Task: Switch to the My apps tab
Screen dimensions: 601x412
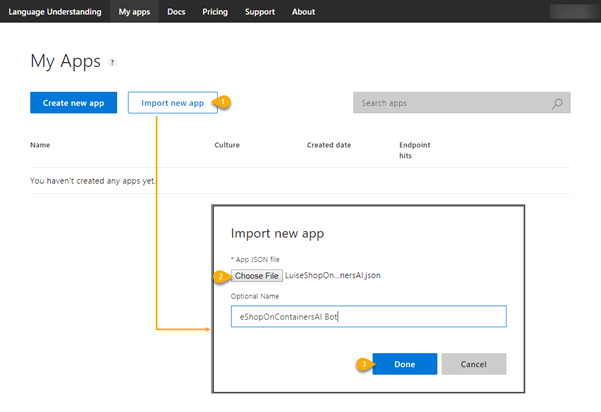Action: 134,12
